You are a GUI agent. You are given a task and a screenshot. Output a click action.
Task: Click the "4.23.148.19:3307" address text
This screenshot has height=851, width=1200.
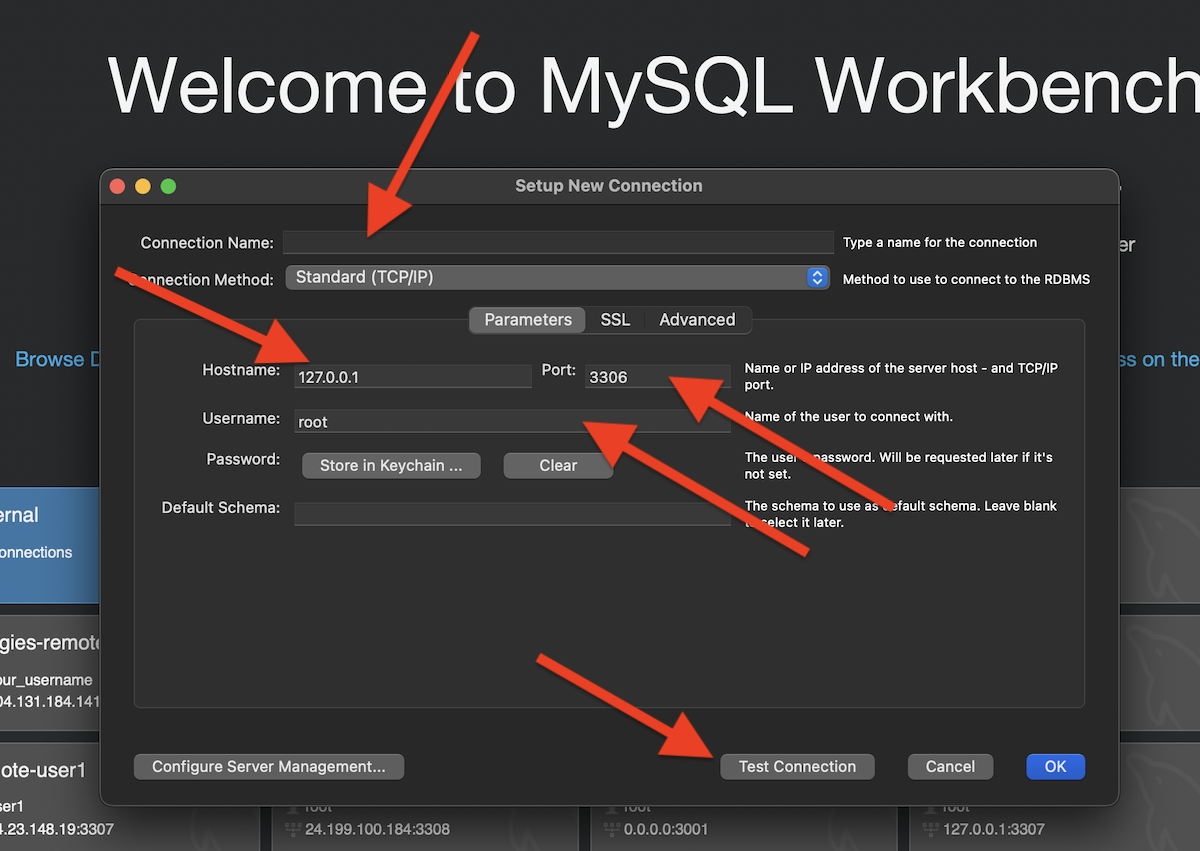click(x=57, y=829)
